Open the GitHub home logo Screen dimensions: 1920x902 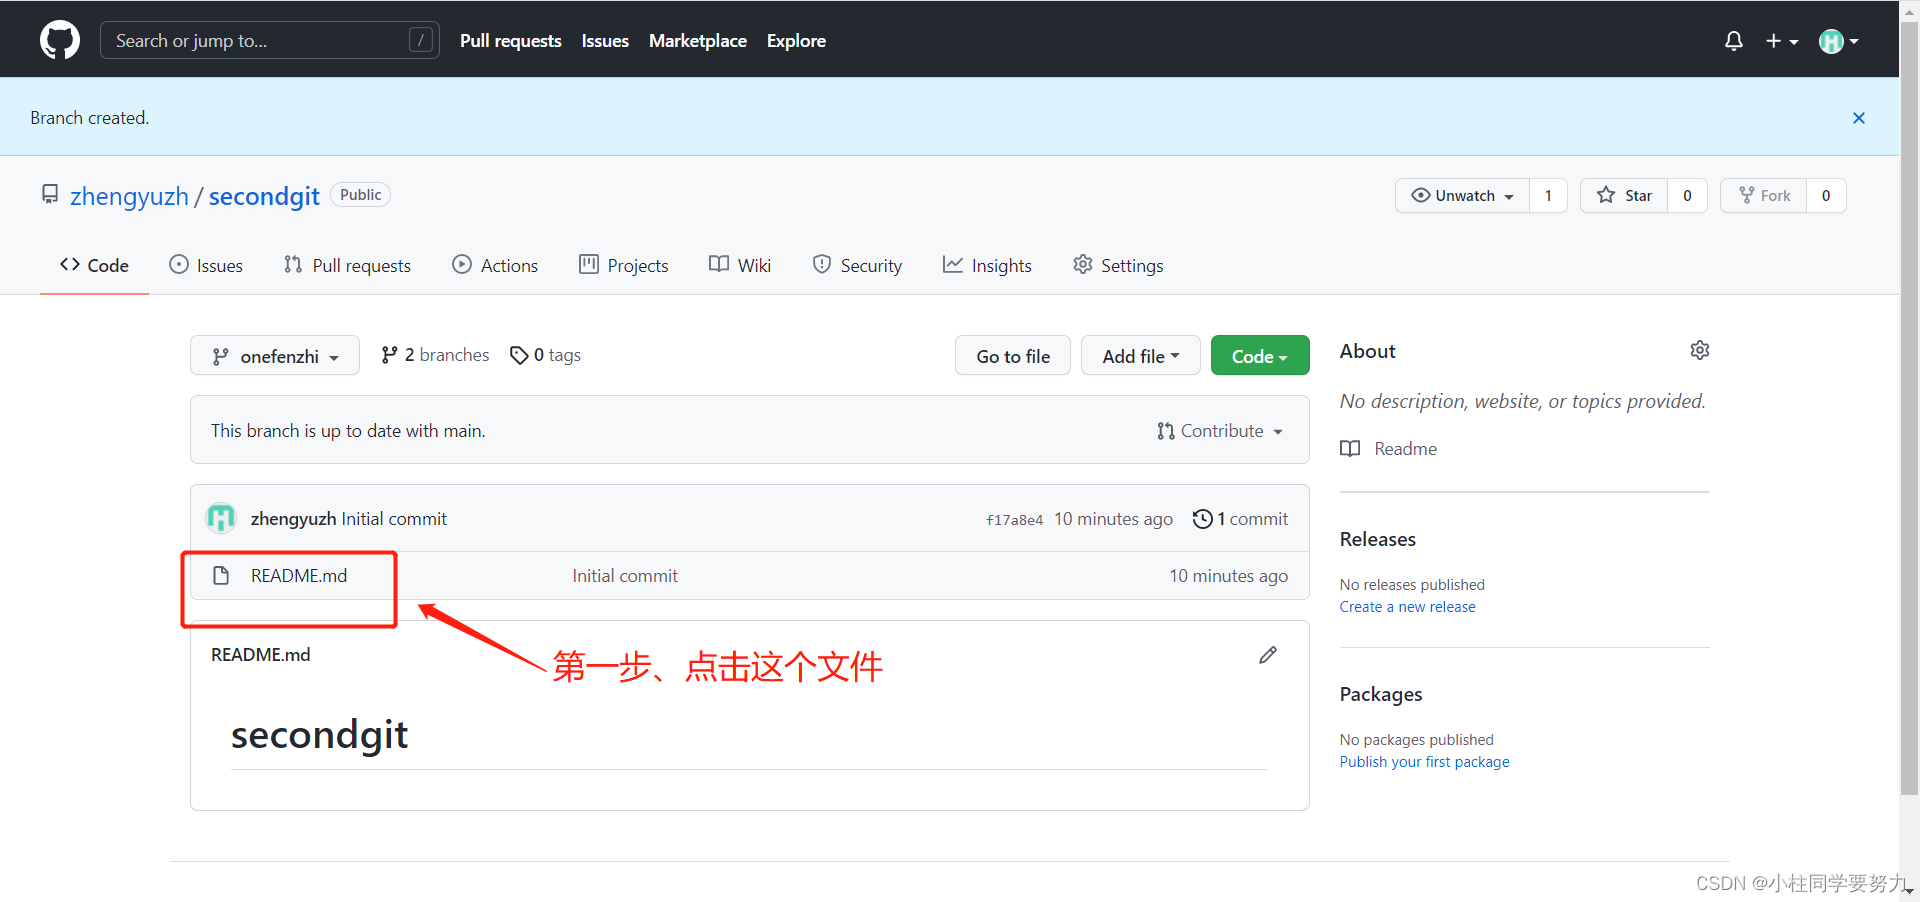59,40
